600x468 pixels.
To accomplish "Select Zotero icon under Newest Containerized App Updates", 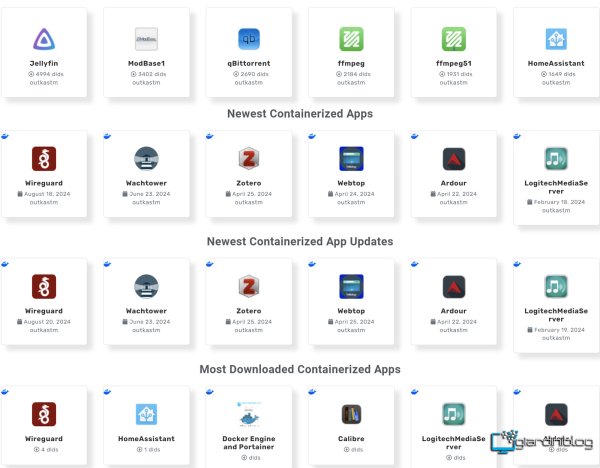I will 249,287.
